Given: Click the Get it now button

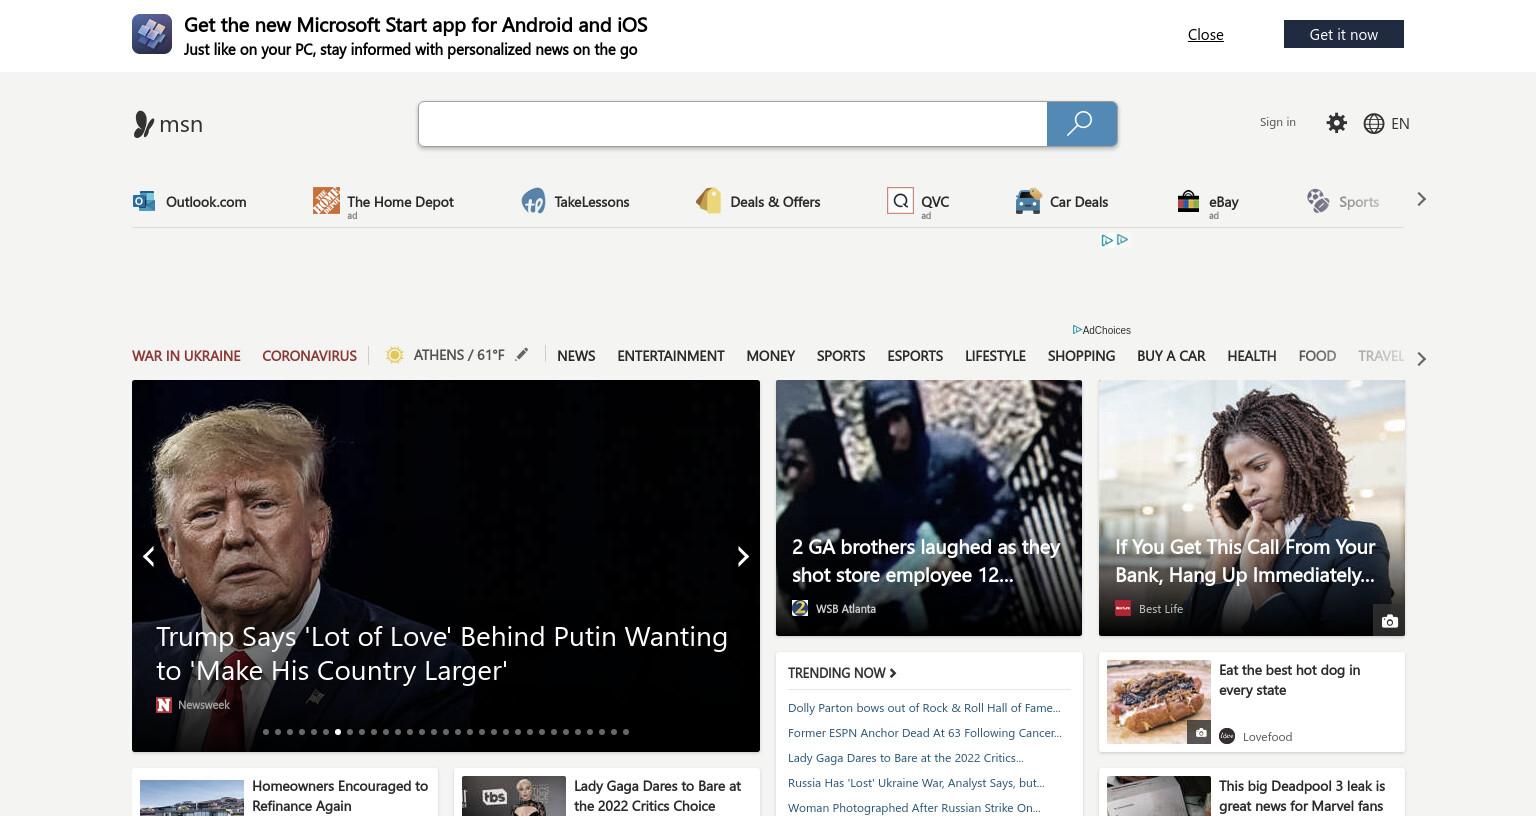Looking at the screenshot, I should (1344, 34).
